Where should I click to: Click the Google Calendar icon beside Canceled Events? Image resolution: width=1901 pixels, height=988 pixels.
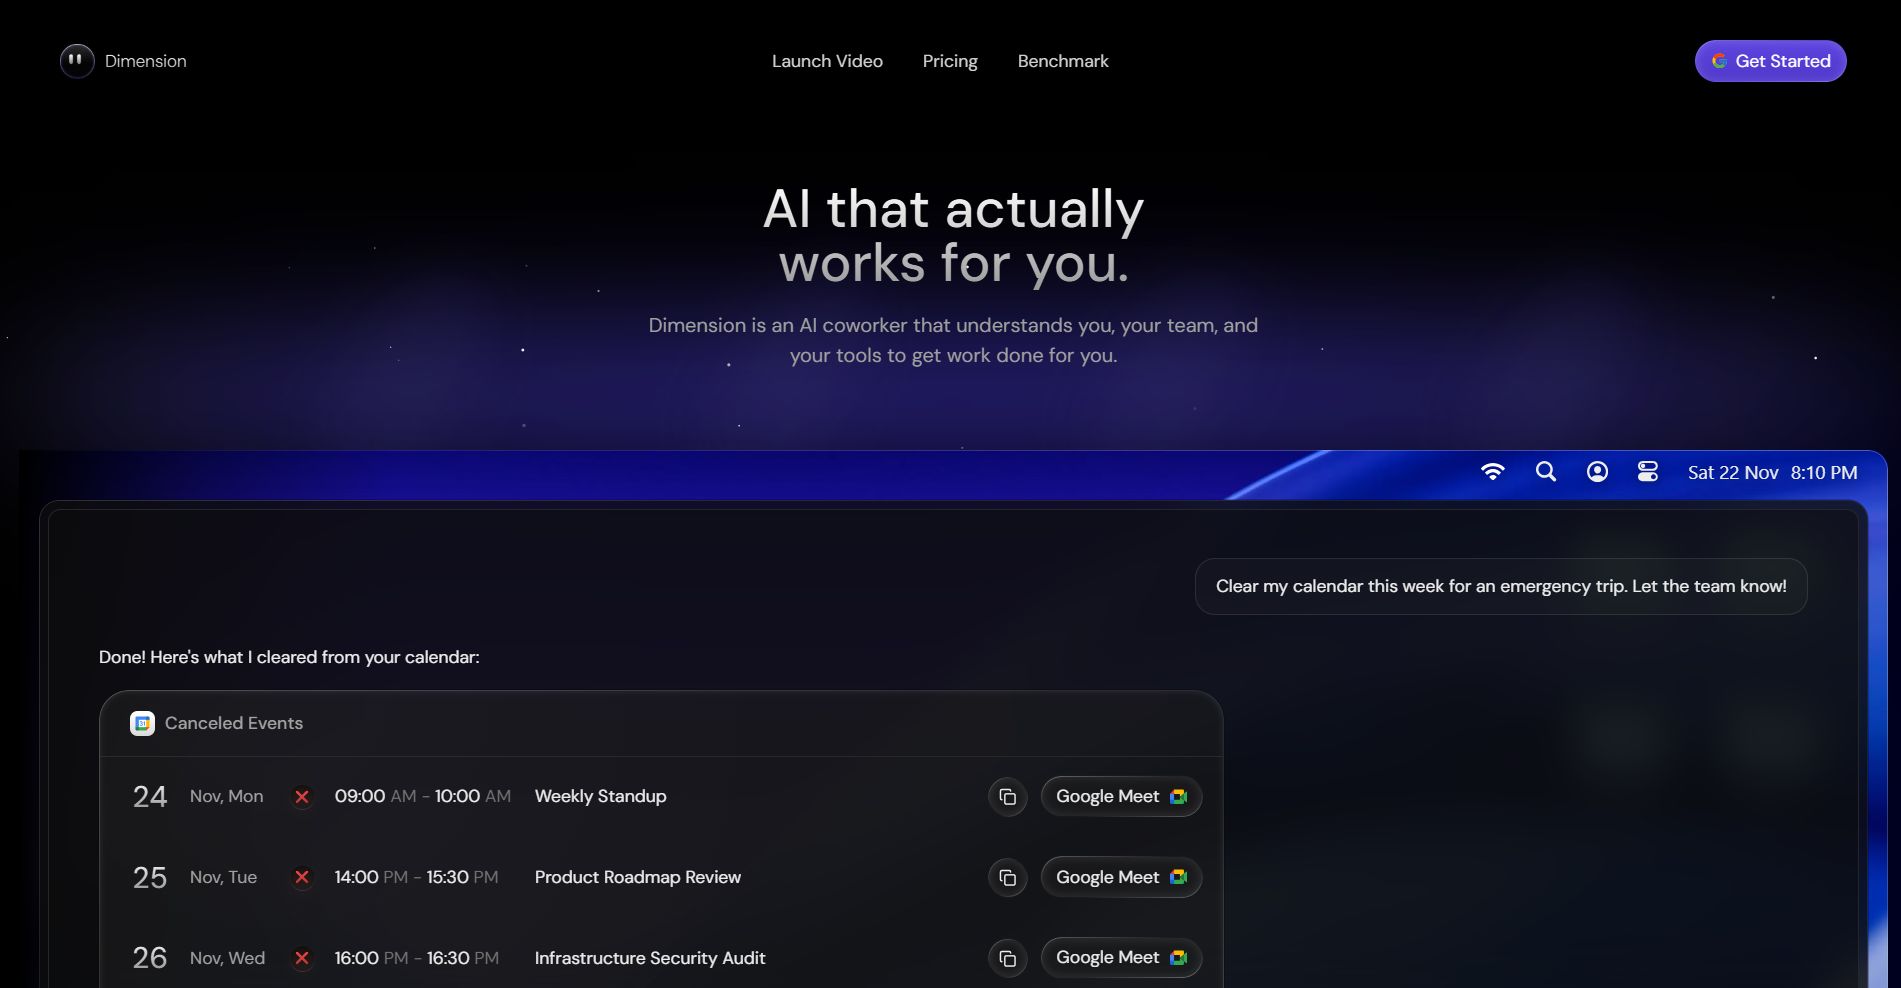click(143, 723)
